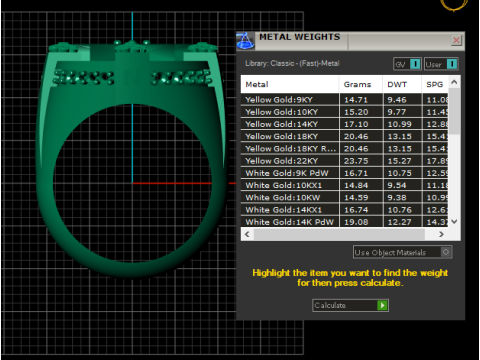The image size is (480, 360).
Task: Select the Yellow Gold:9KY row
Action: 344,100
